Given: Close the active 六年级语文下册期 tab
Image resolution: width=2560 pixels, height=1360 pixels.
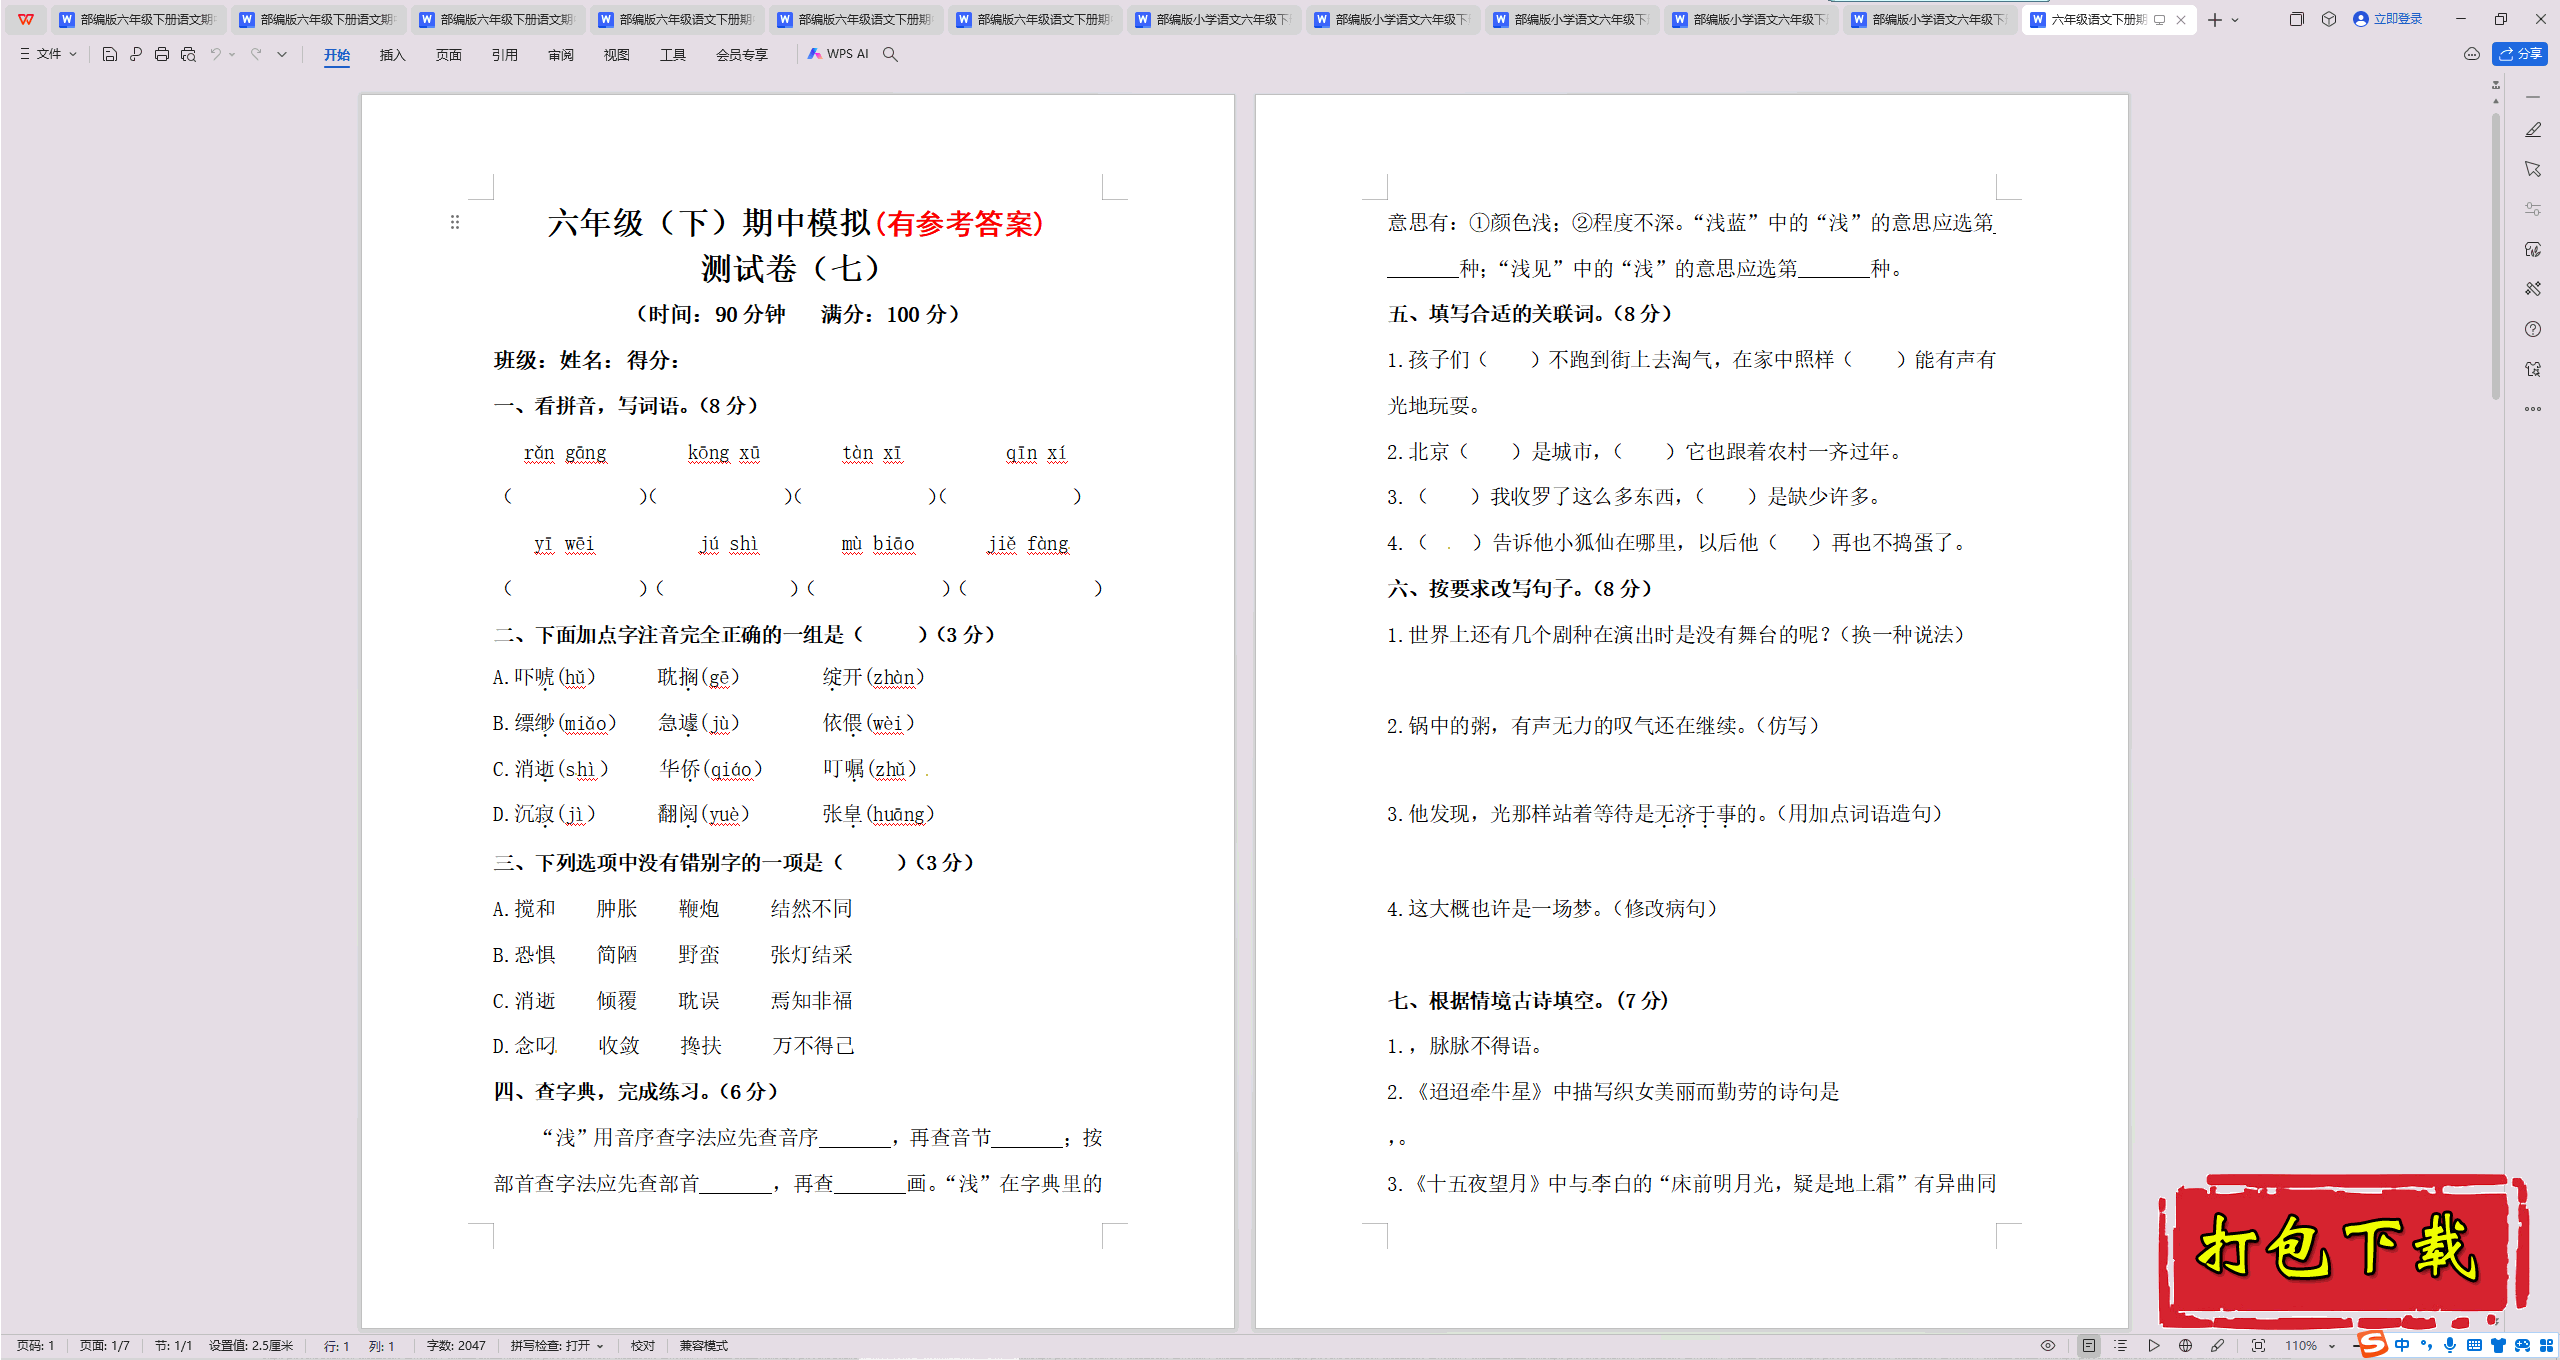Looking at the screenshot, I should coord(2181,20).
